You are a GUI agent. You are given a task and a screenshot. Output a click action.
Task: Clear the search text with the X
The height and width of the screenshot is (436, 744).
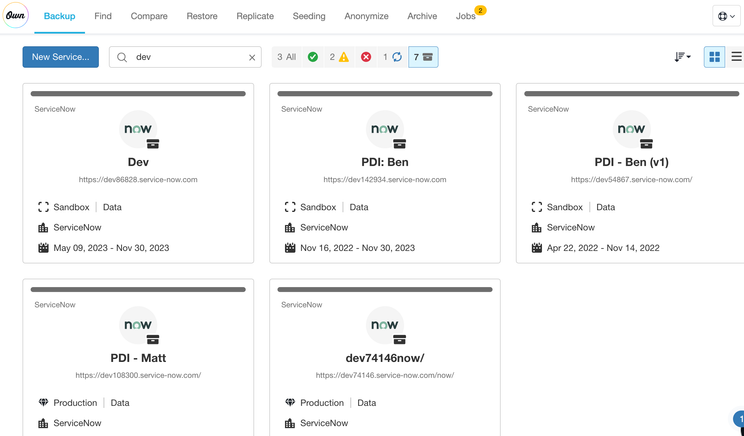point(252,57)
